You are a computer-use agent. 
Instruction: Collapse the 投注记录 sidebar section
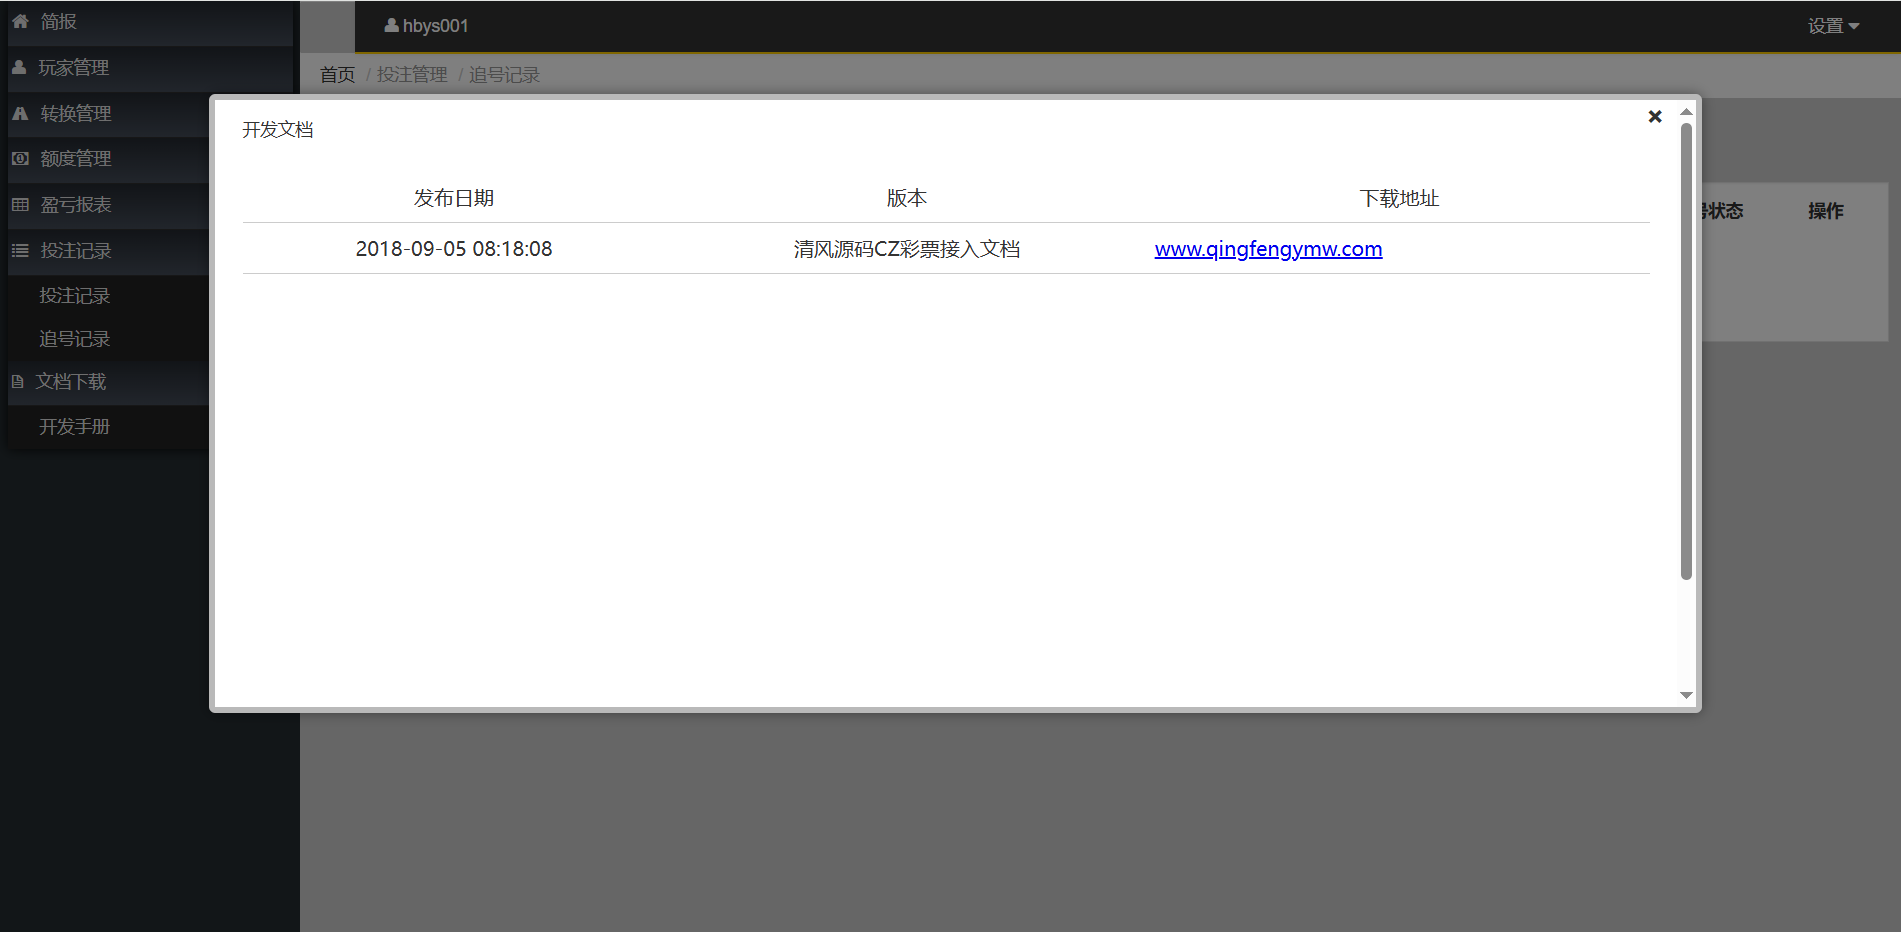[76, 250]
